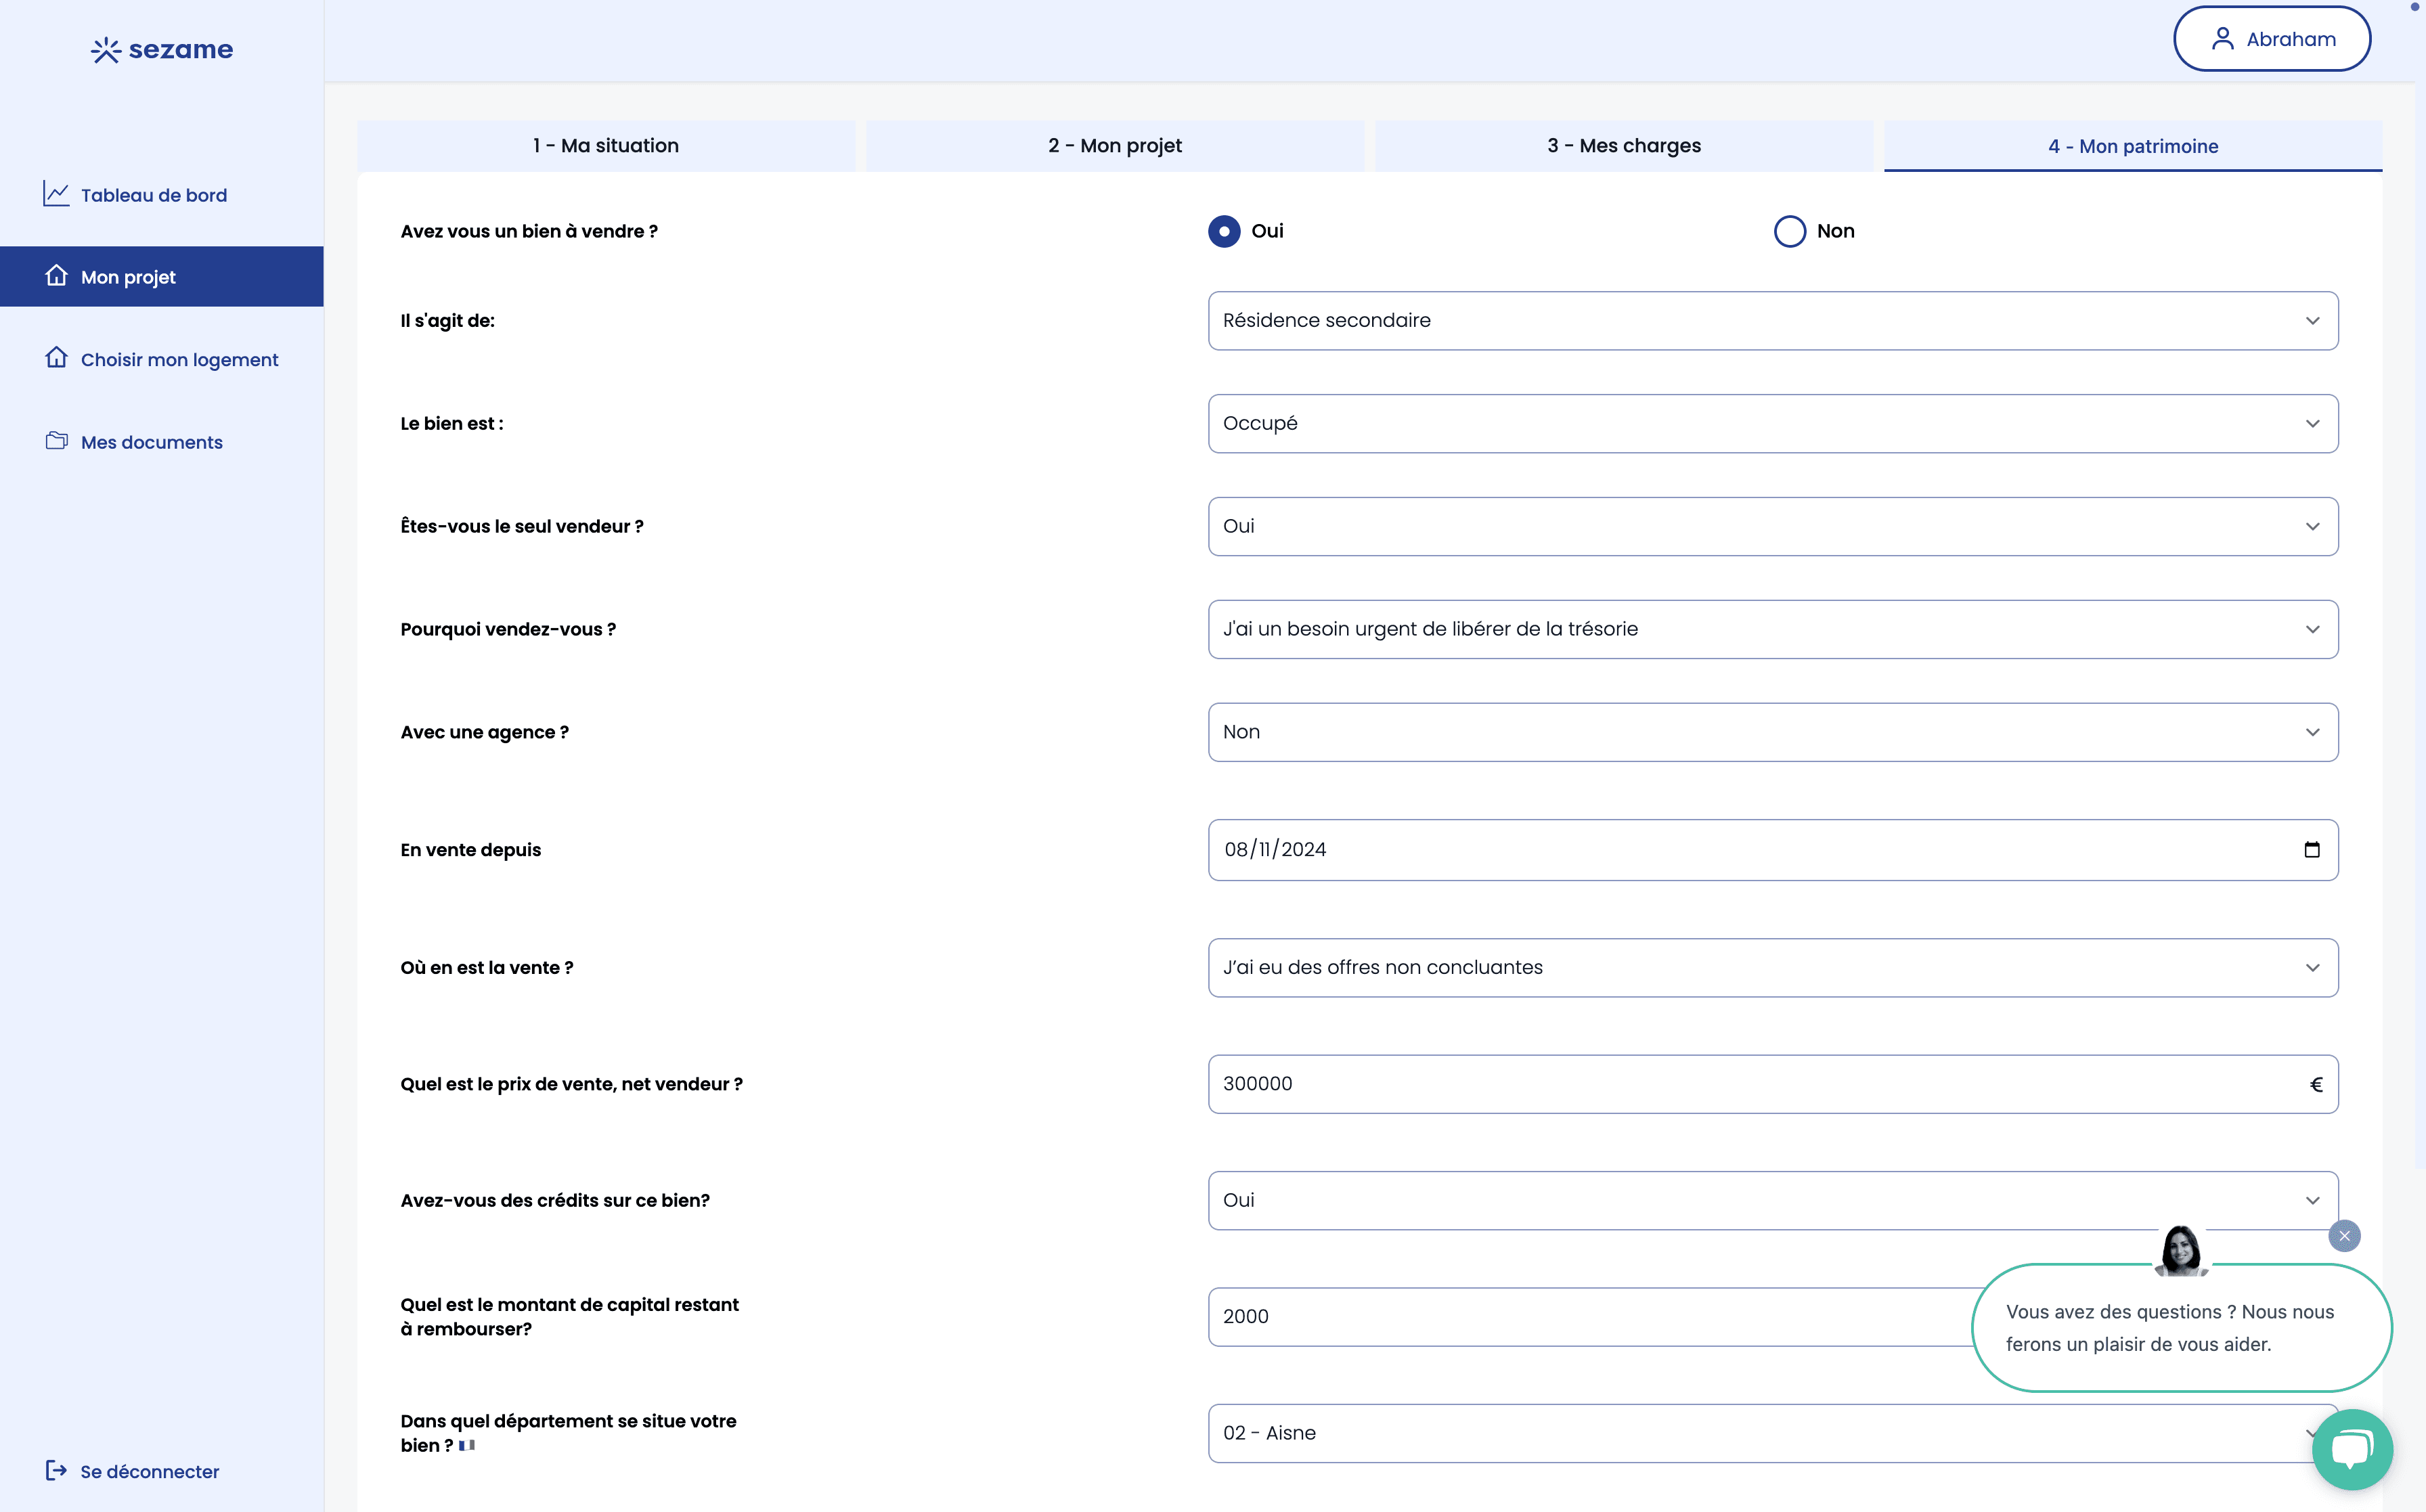The height and width of the screenshot is (1512, 2426).
Task: Click the Choisir mon logement house icon
Action: (x=57, y=358)
